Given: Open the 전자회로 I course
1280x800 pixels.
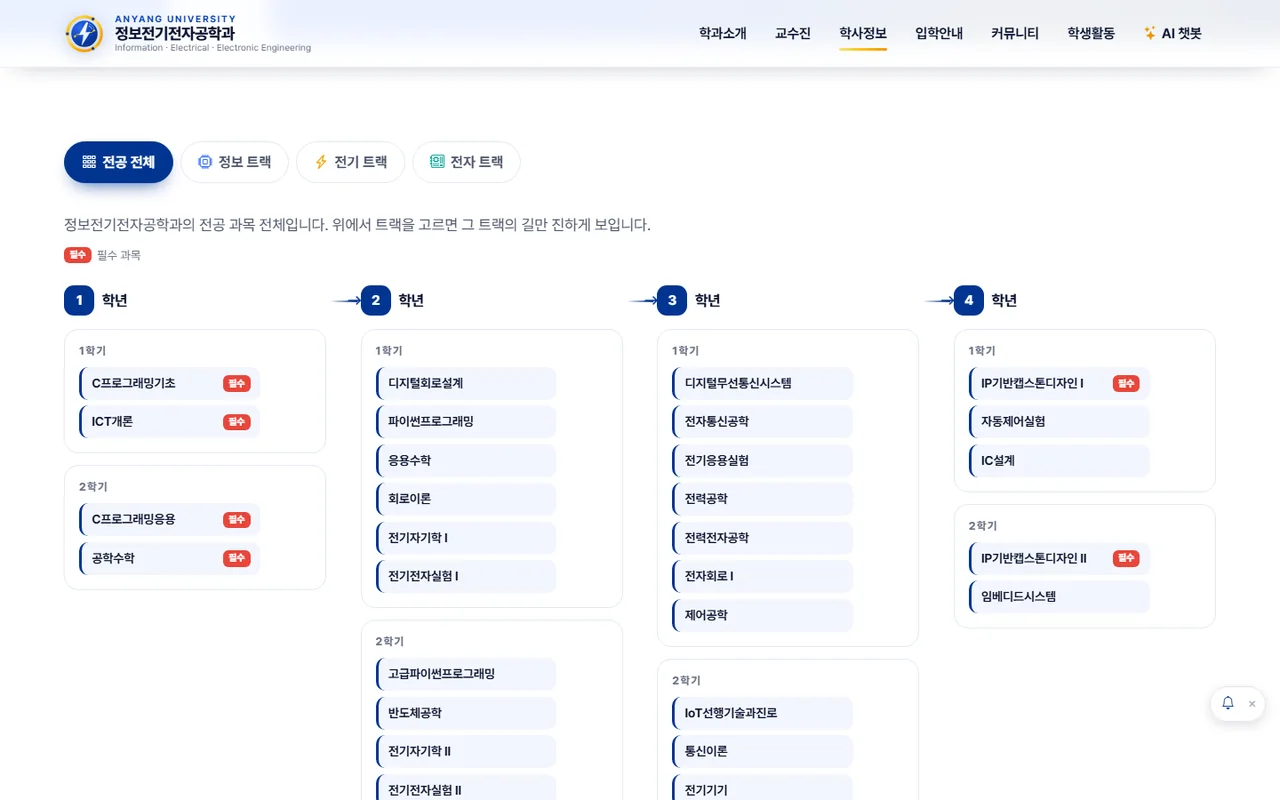Looking at the screenshot, I should click(763, 576).
